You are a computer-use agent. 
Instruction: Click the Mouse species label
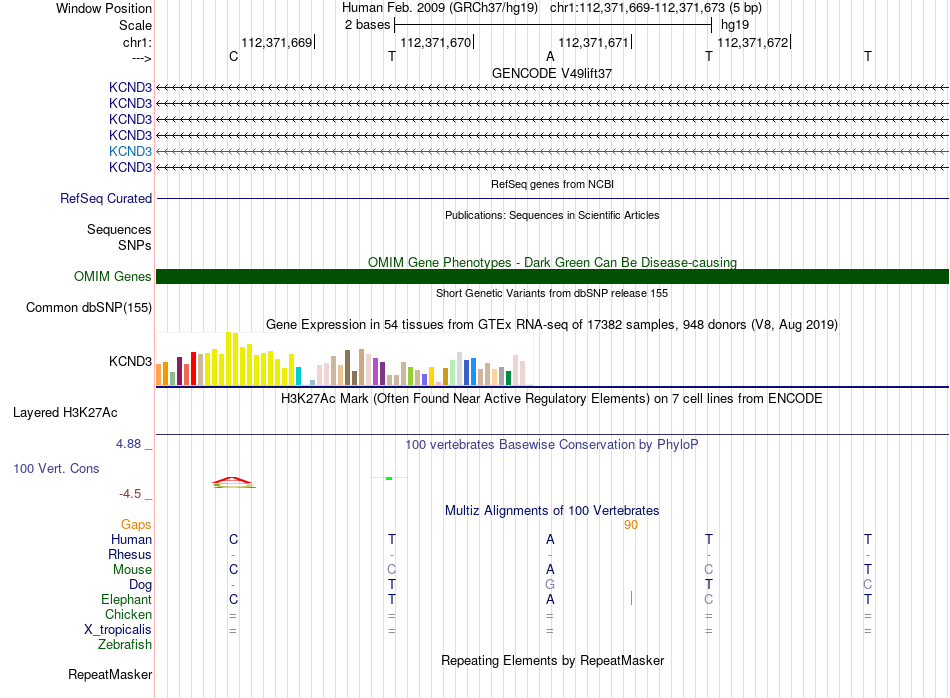132,570
